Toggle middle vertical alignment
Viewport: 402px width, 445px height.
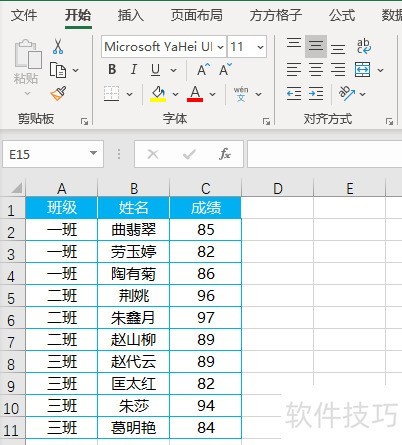click(x=316, y=46)
